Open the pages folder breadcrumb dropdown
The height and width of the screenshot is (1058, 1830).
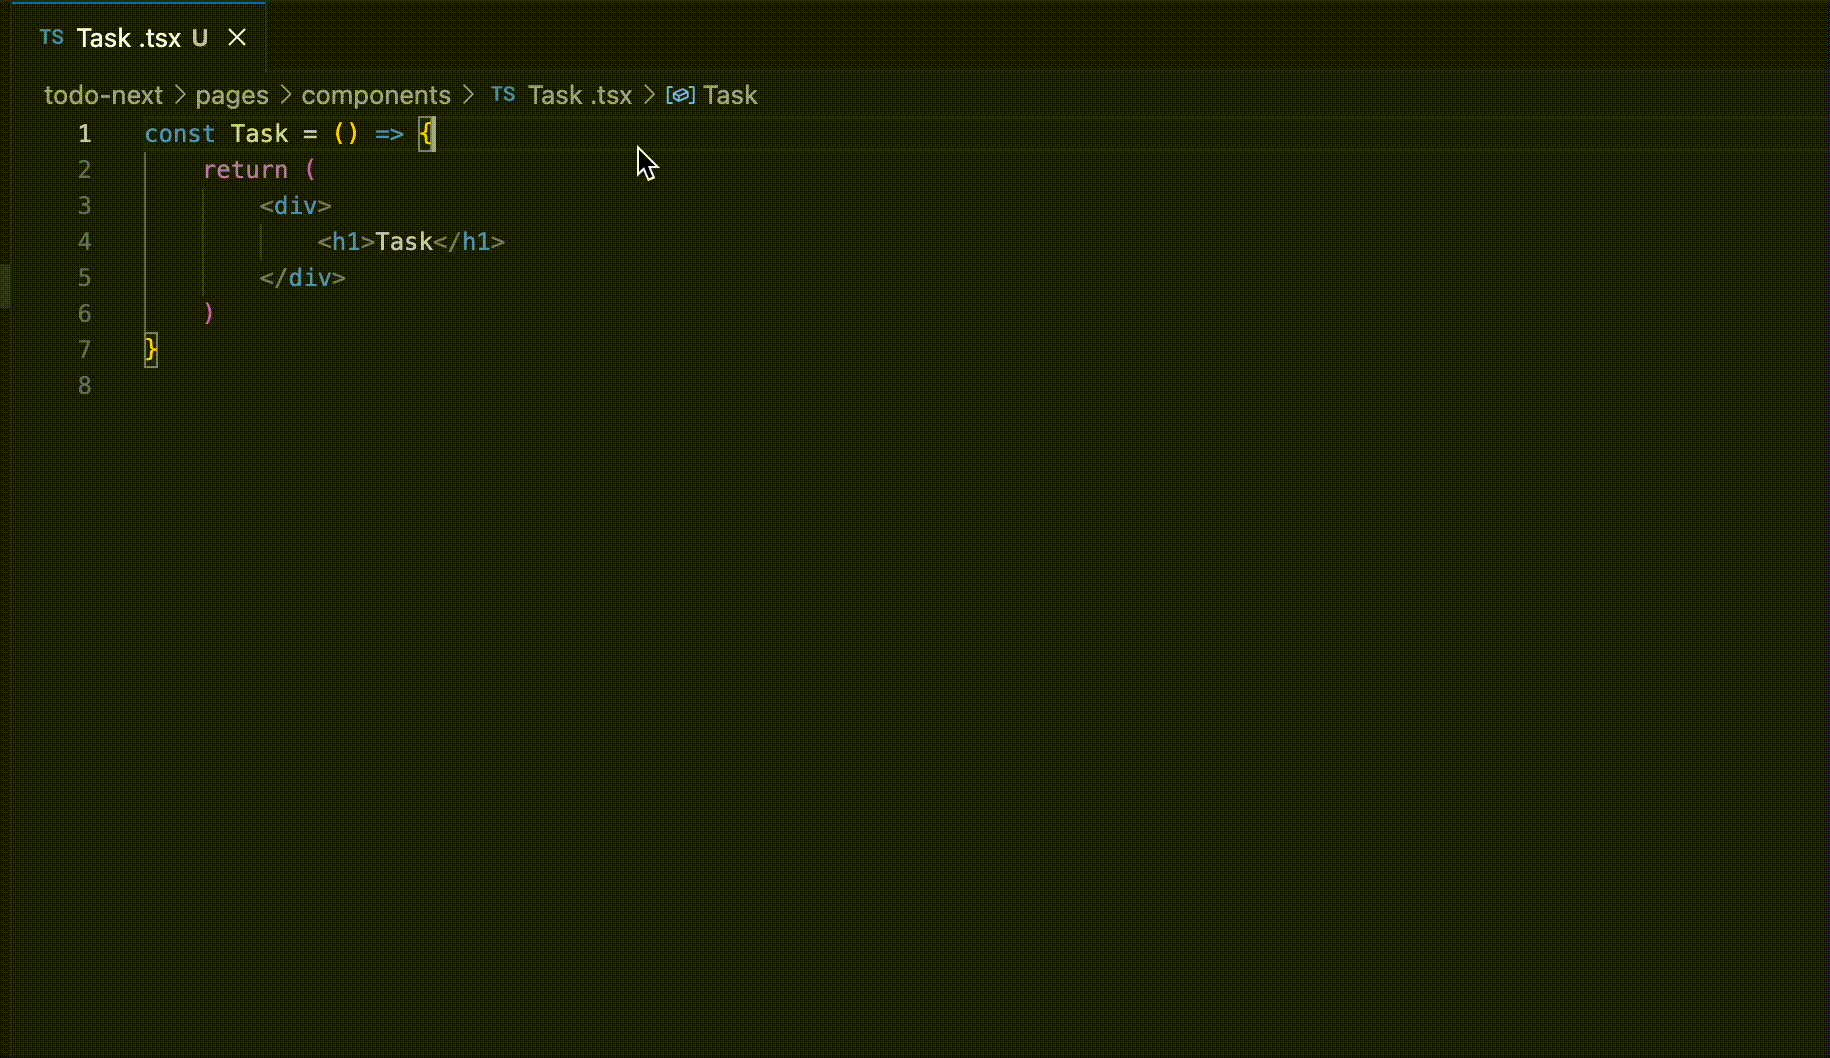click(x=232, y=95)
